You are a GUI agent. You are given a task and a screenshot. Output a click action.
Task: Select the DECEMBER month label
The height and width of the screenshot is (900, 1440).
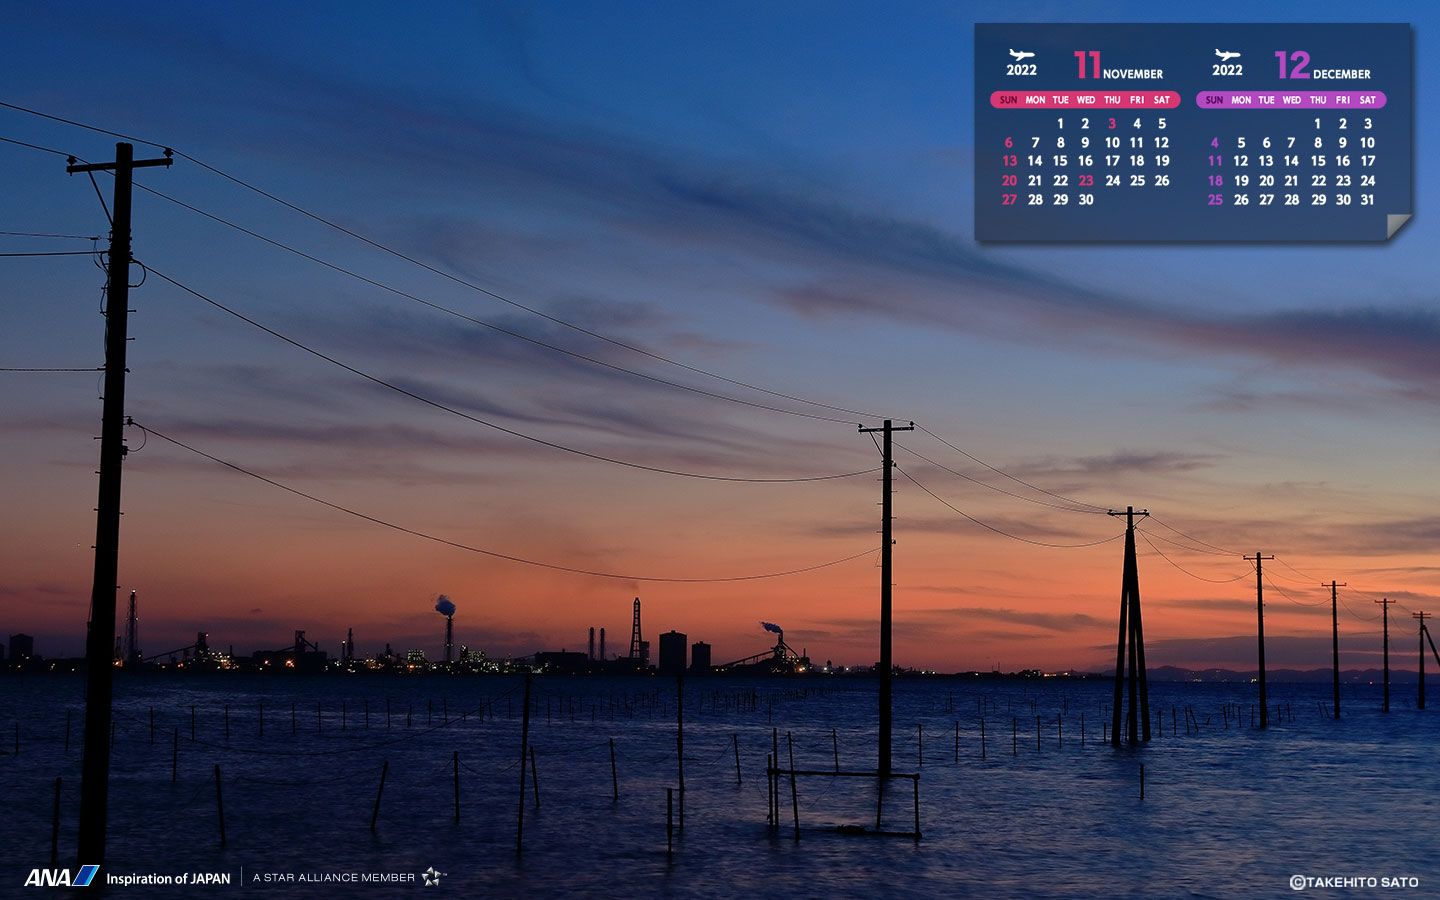(x=1342, y=74)
